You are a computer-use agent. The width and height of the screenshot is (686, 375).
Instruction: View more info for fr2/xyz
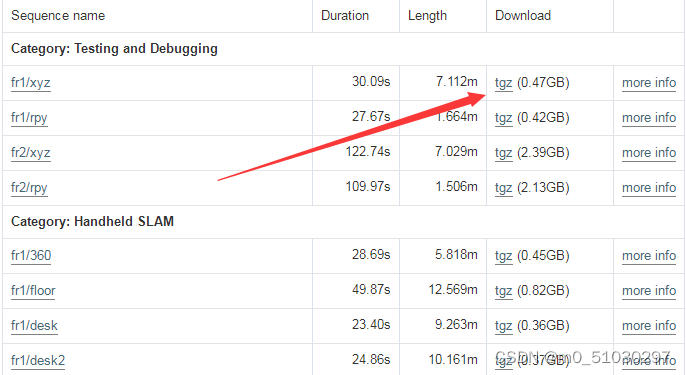[649, 153]
